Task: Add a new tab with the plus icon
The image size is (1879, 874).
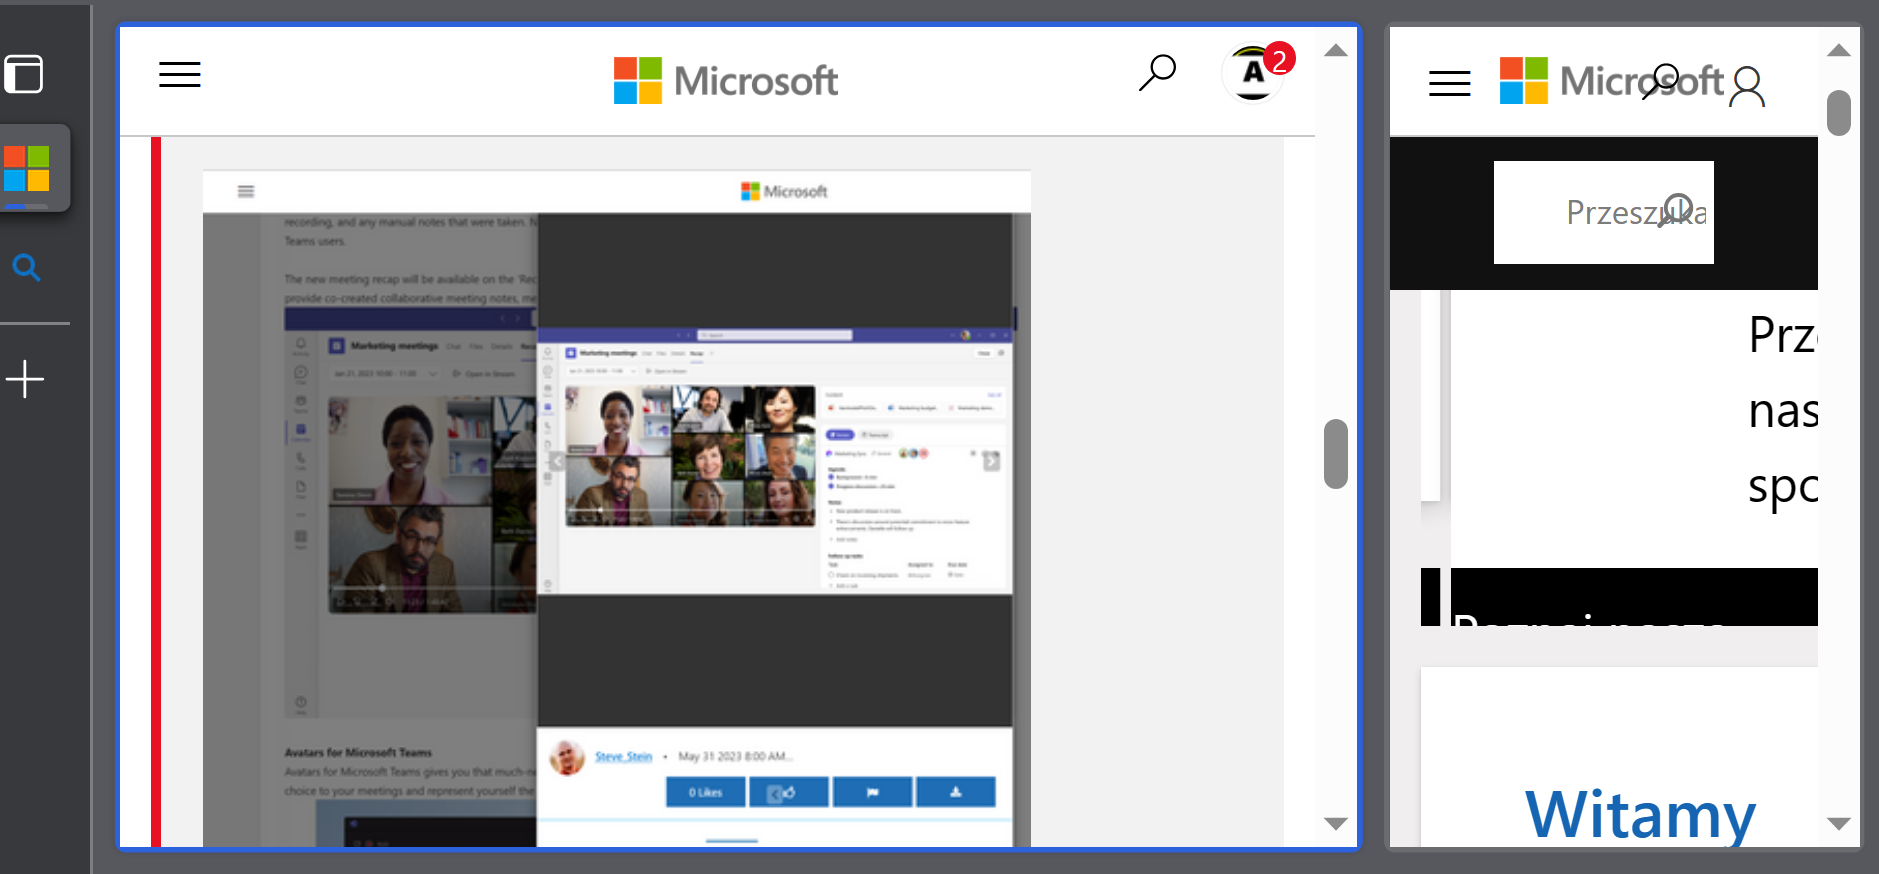Action: pos(25,379)
